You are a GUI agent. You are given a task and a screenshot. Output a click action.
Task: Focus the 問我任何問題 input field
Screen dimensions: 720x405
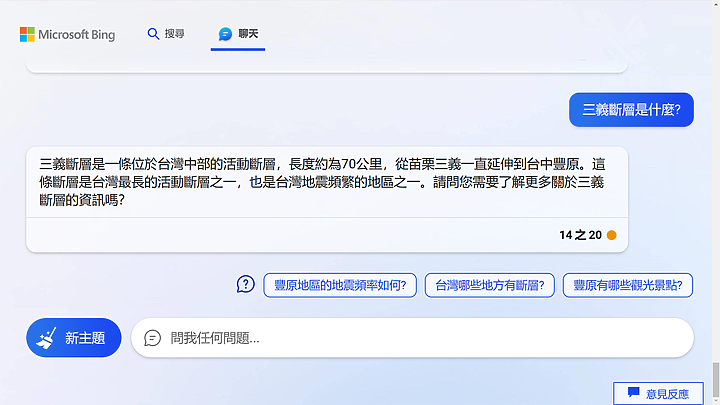click(412, 338)
